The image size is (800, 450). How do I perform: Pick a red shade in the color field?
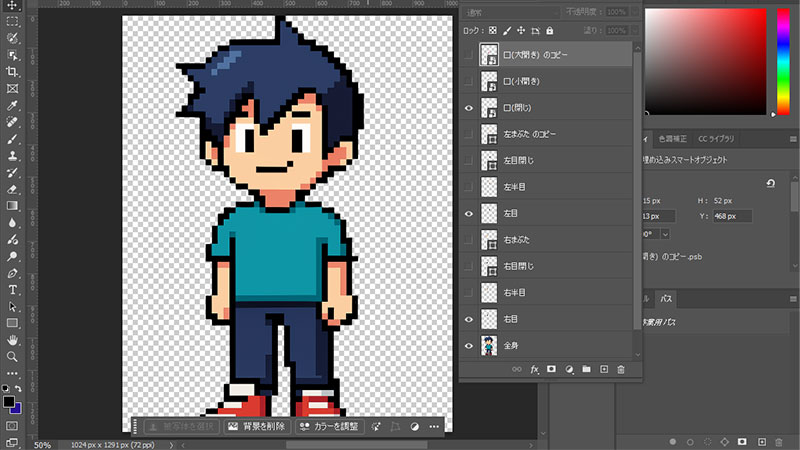706,62
